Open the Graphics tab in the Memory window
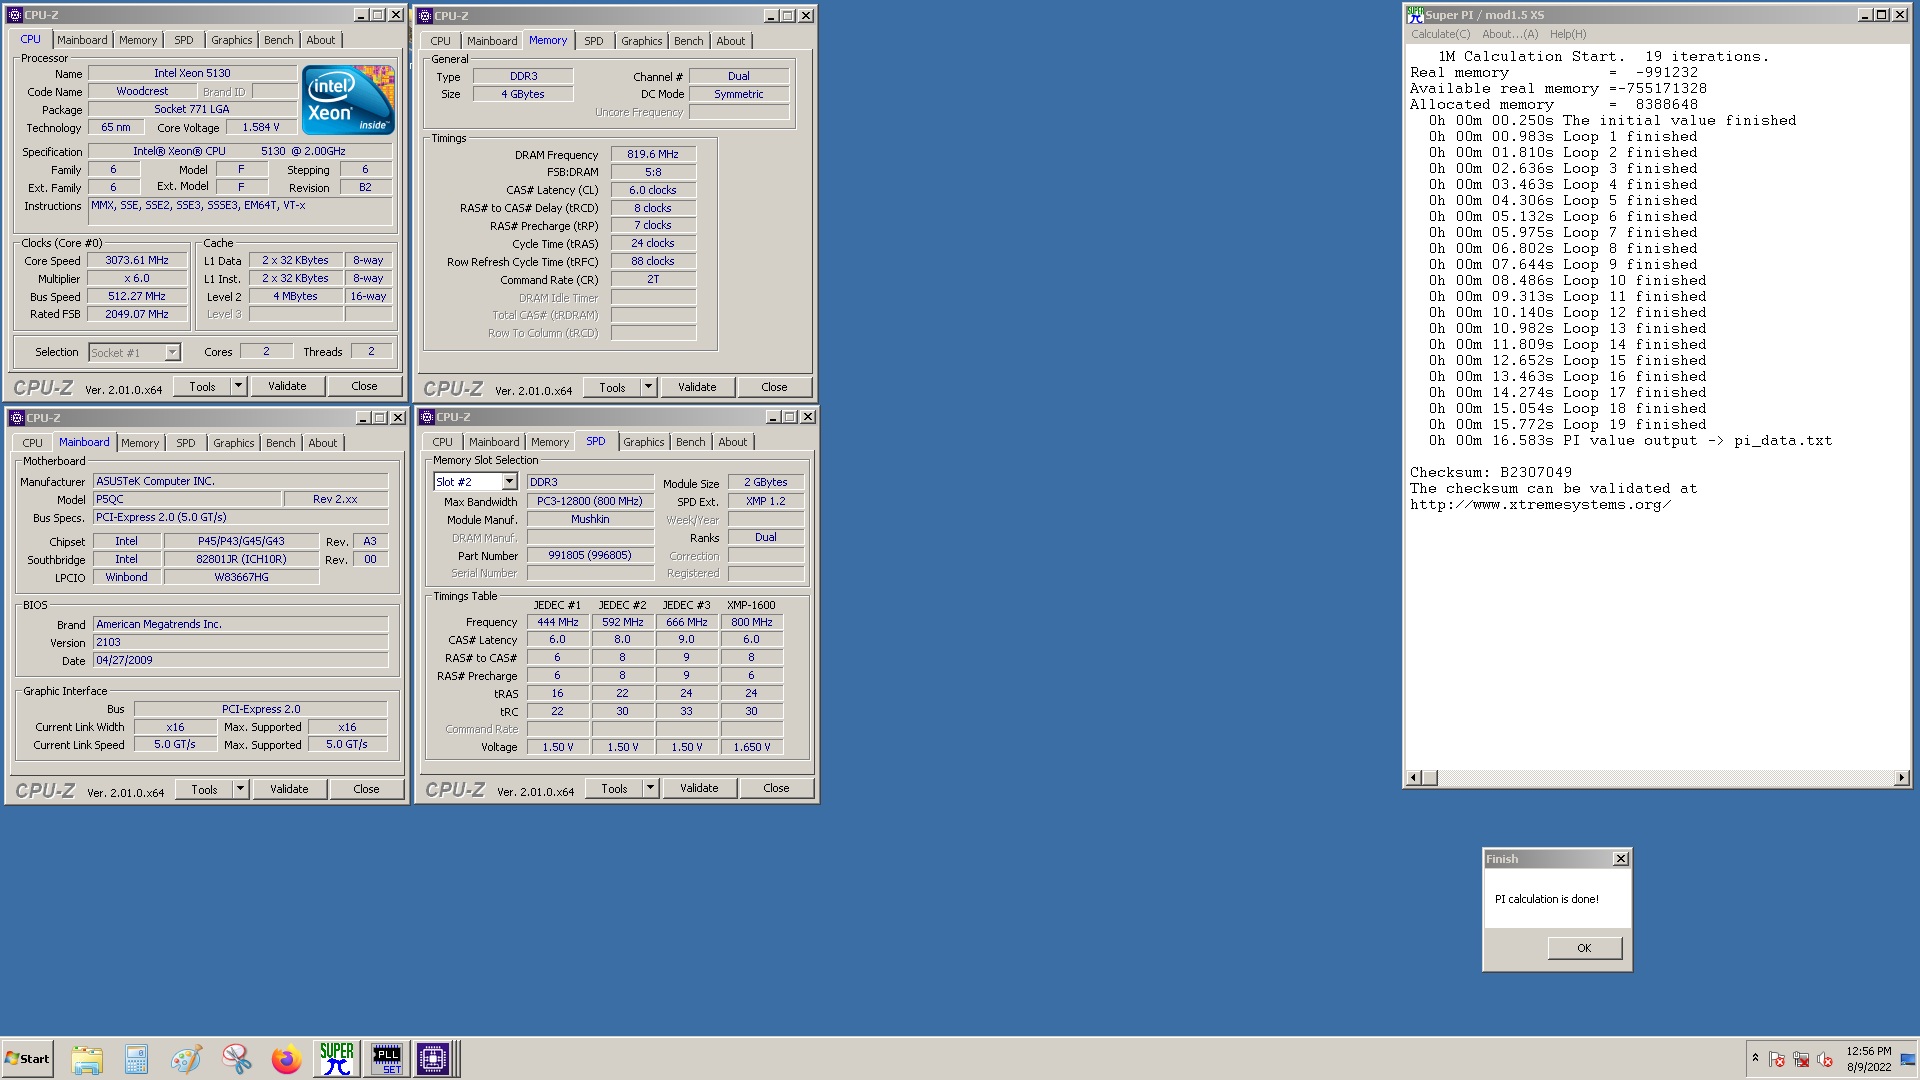Viewport: 1920px width, 1080px height. pyautogui.click(x=642, y=41)
